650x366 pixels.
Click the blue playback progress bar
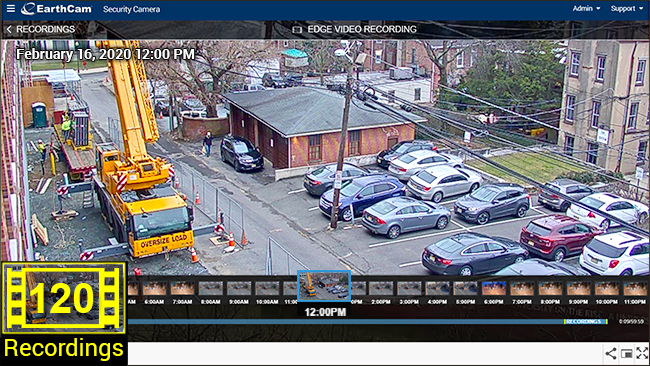click(x=345, y=322)
